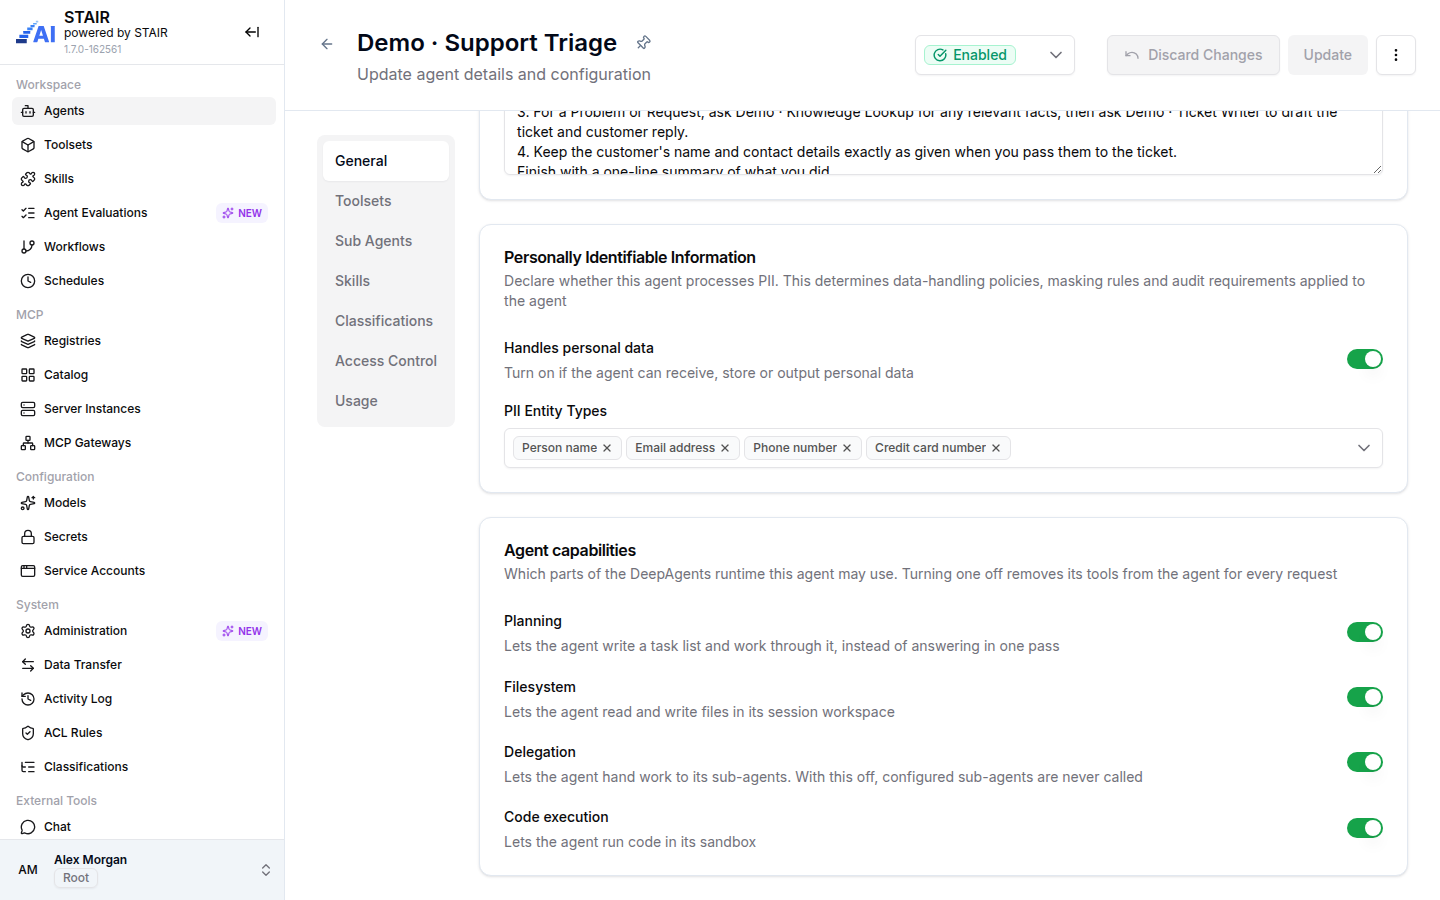1440x900 pixels.
Task: Toggle Handles personal data switch
Action: click(1365, 359)
